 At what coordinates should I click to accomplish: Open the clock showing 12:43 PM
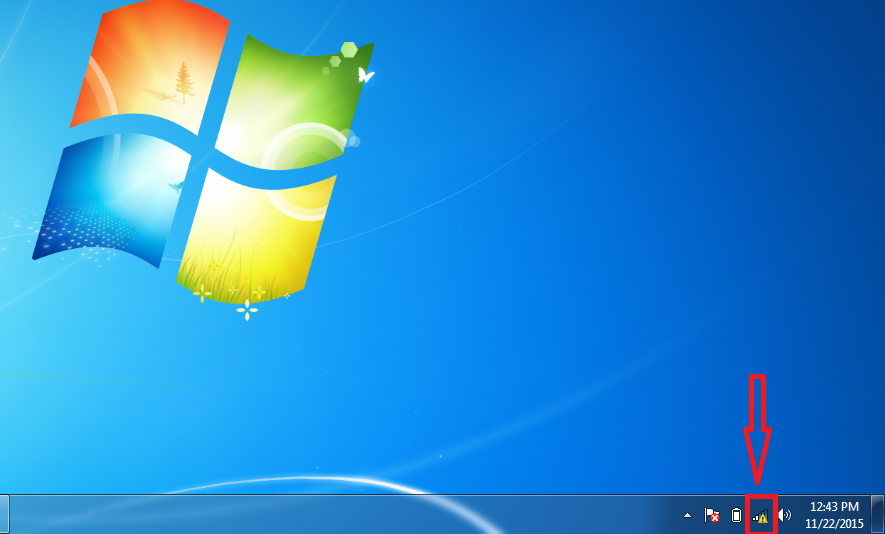click(x=834, y=515)
